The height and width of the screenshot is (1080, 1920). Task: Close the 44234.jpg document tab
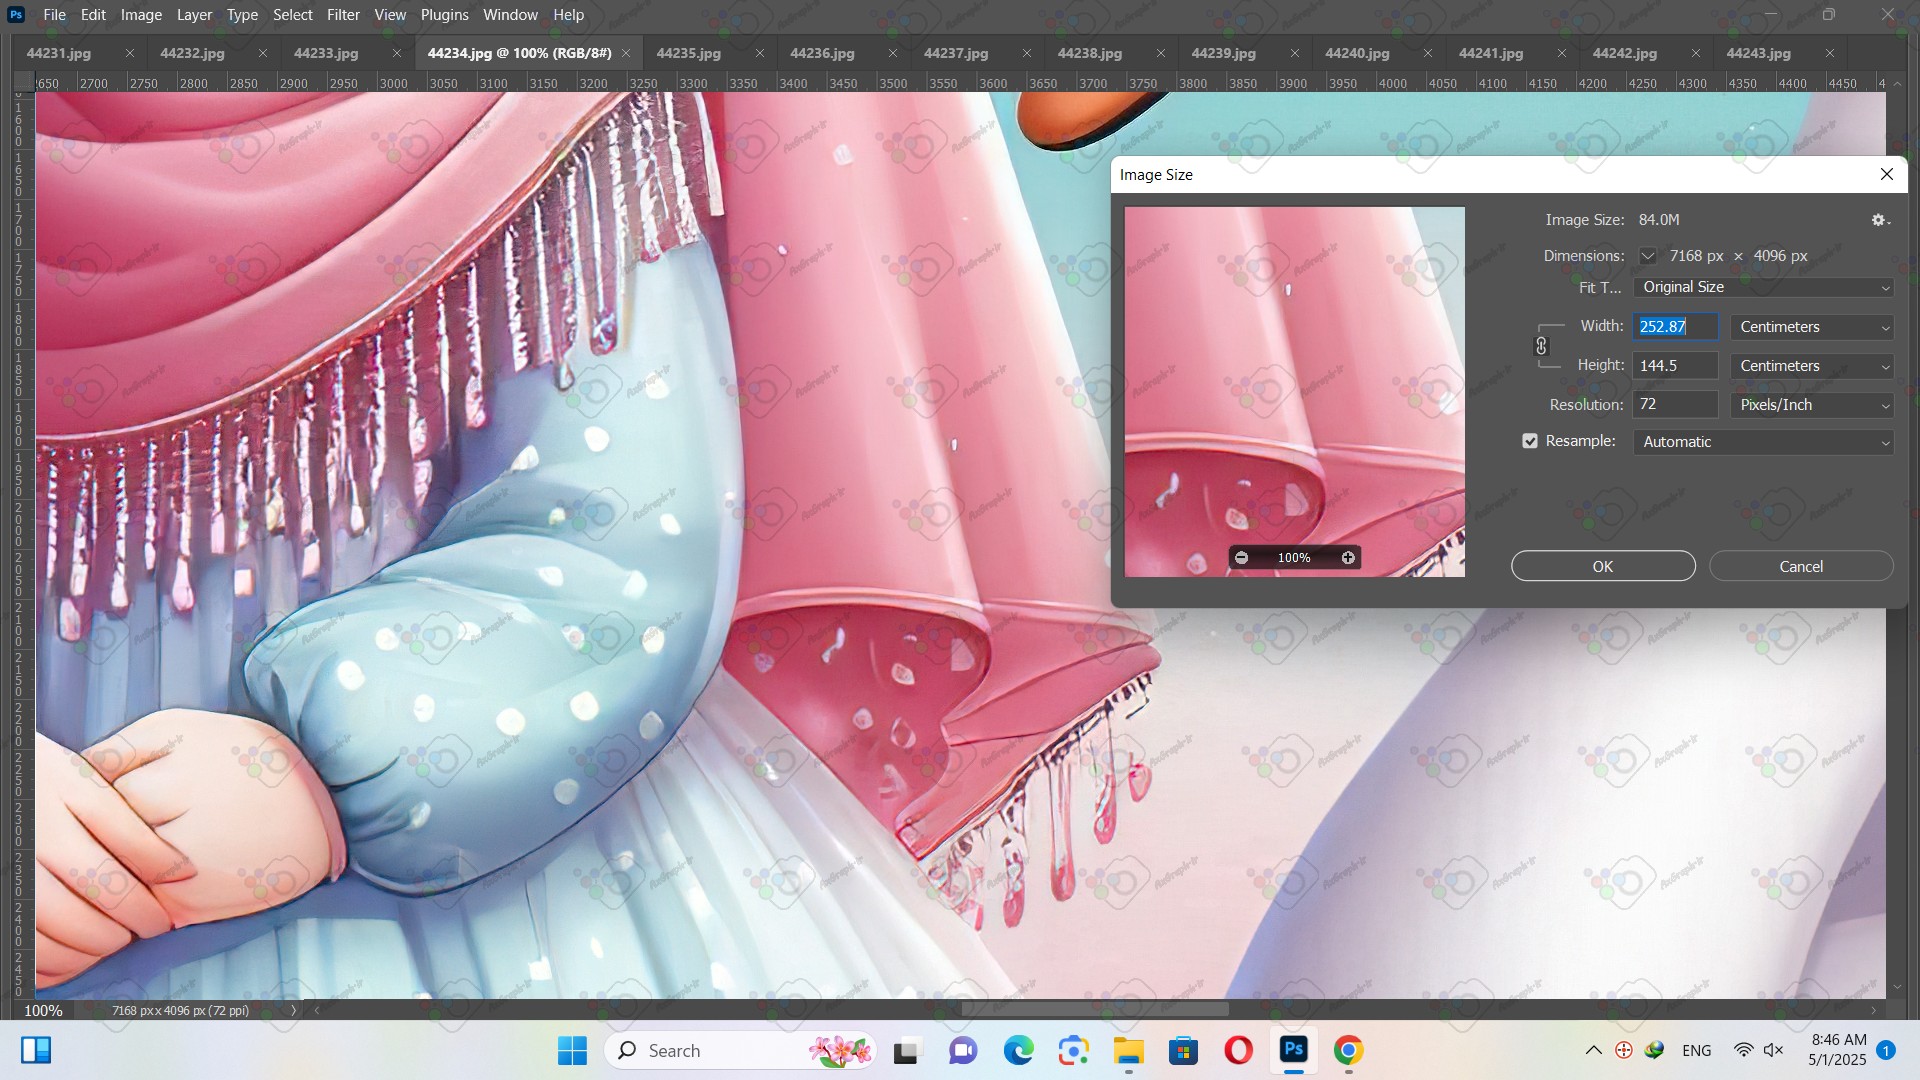pos(626,53)
